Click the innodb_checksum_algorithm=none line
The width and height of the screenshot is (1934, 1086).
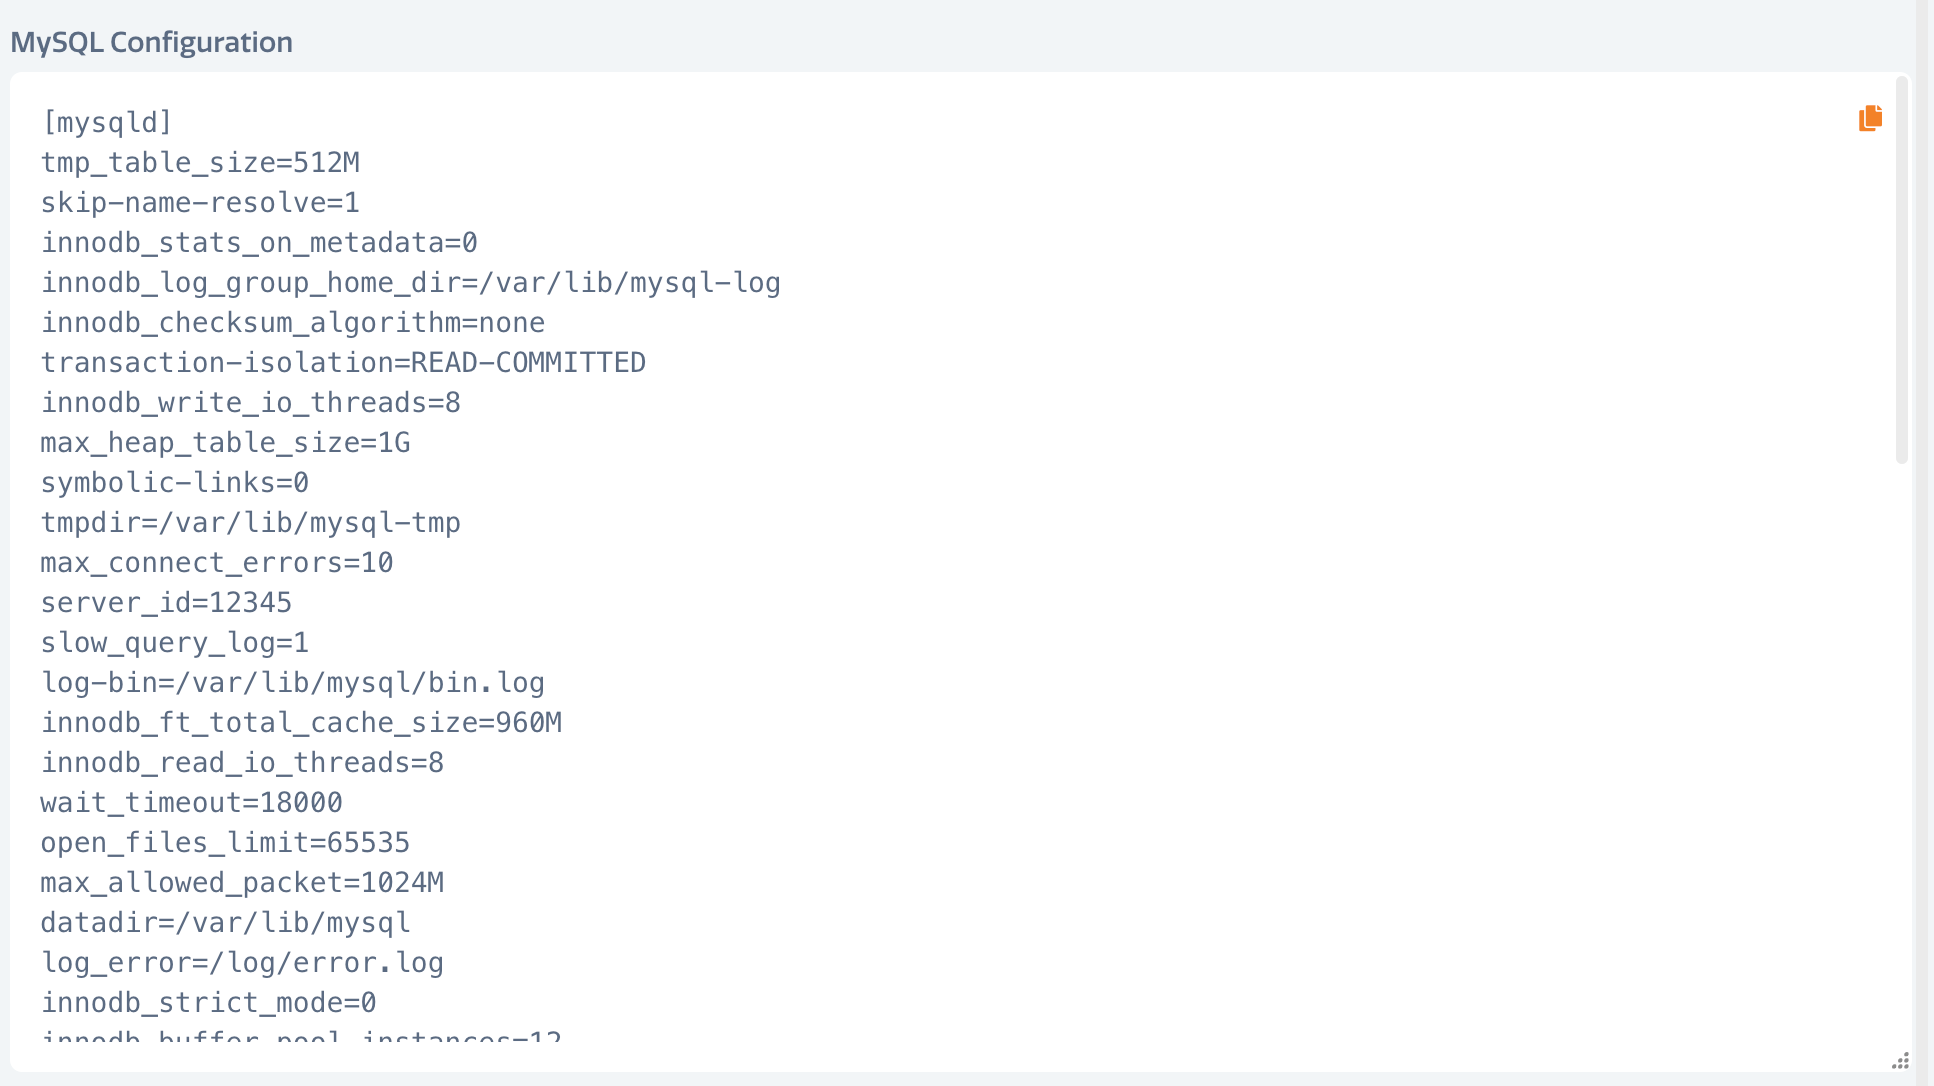(x=293, y=323)
